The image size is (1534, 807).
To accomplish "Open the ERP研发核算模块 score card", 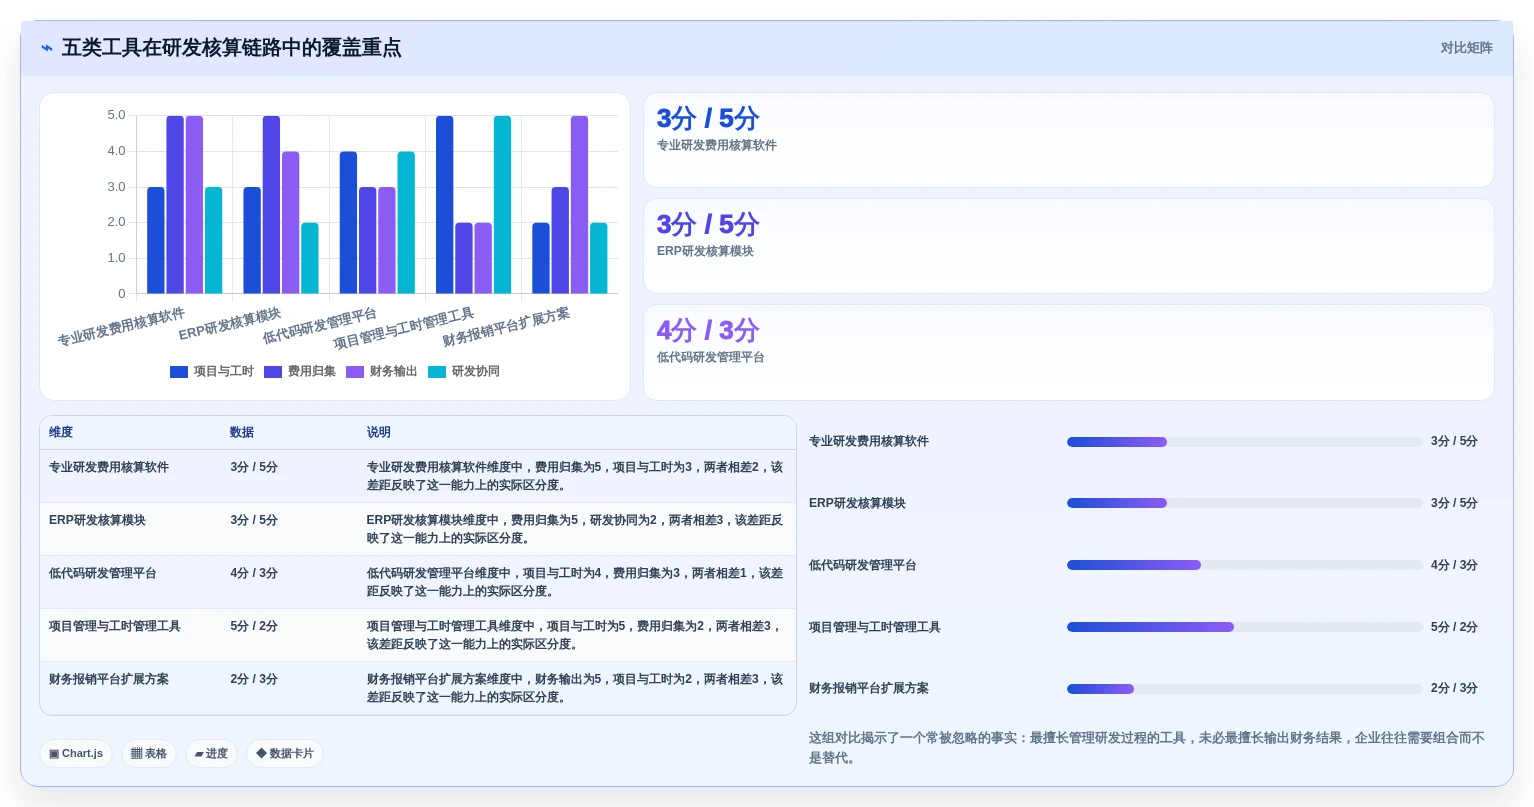I will click(1068, 246).
